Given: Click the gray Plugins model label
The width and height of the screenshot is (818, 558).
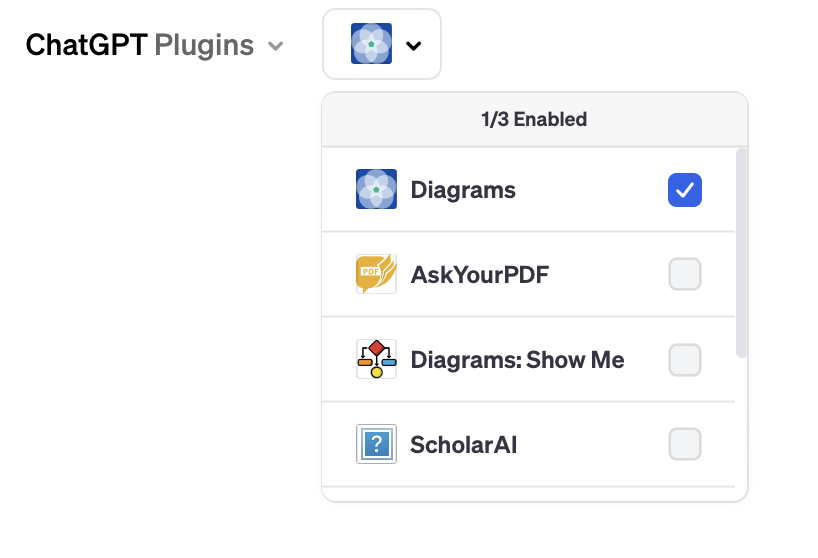Looking at the screenshot, I should click(x=204, y=46).
